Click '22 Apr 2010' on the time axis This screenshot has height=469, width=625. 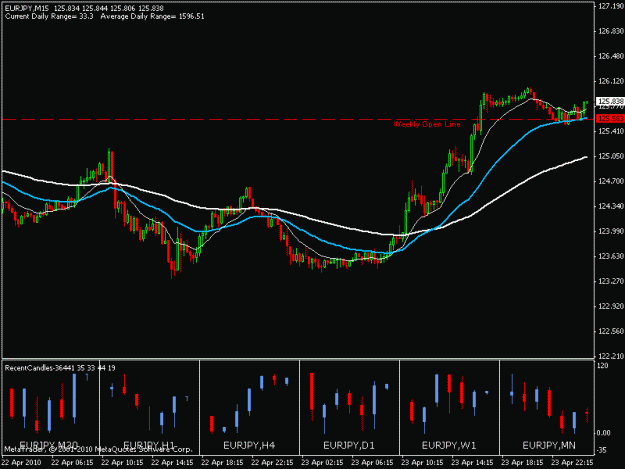tap(22, 463)
